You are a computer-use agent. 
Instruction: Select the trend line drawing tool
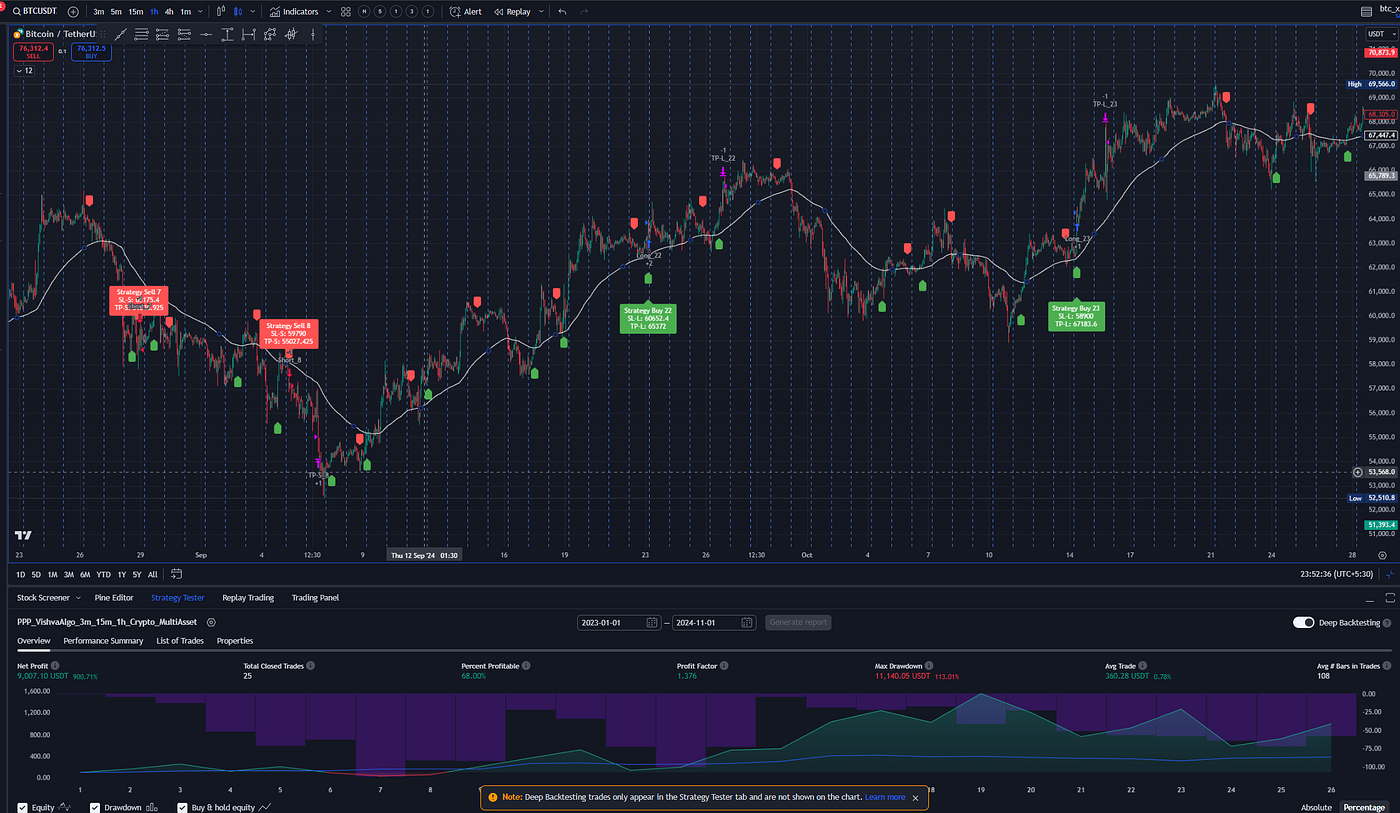(x=120, y=34)
